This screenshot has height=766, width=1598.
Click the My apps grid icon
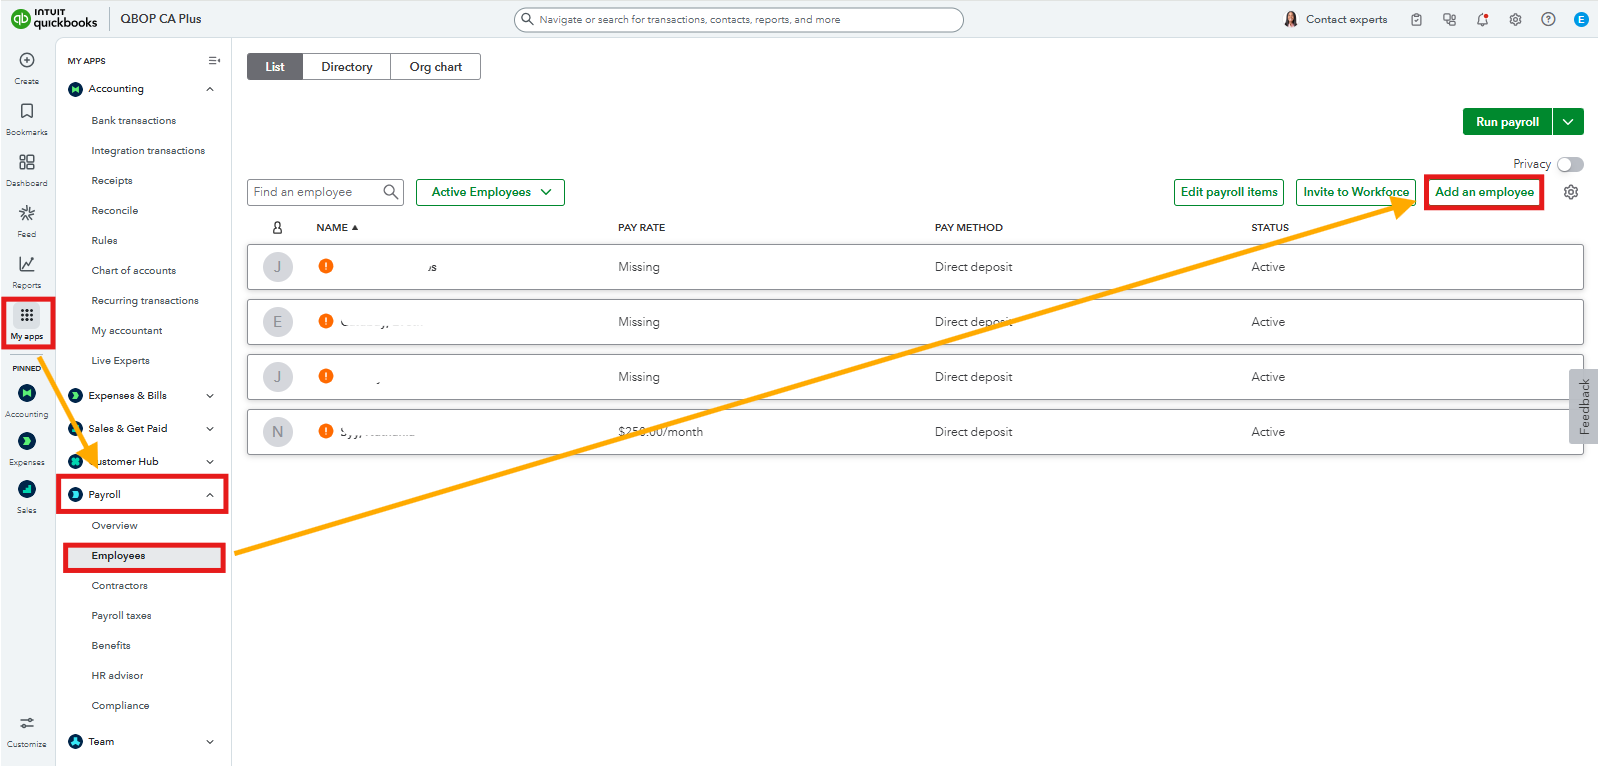pos(27,317)
